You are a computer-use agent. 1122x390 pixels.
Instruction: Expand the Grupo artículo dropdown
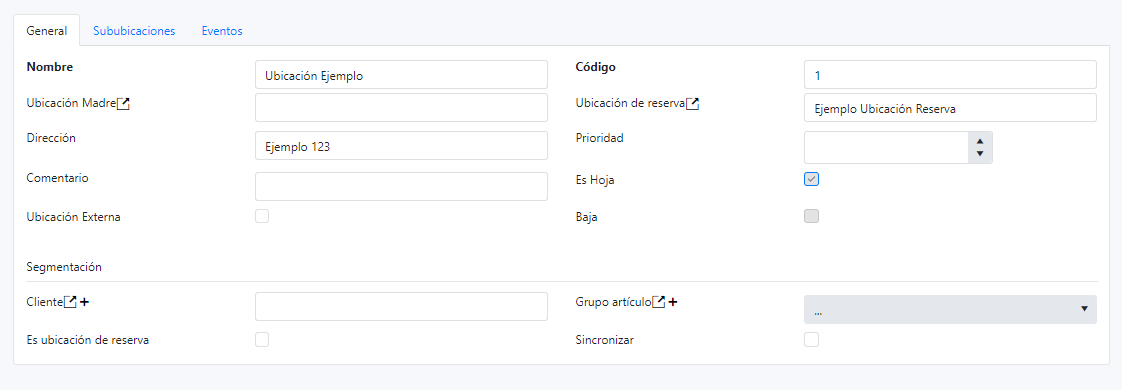(x=950, y=309)
